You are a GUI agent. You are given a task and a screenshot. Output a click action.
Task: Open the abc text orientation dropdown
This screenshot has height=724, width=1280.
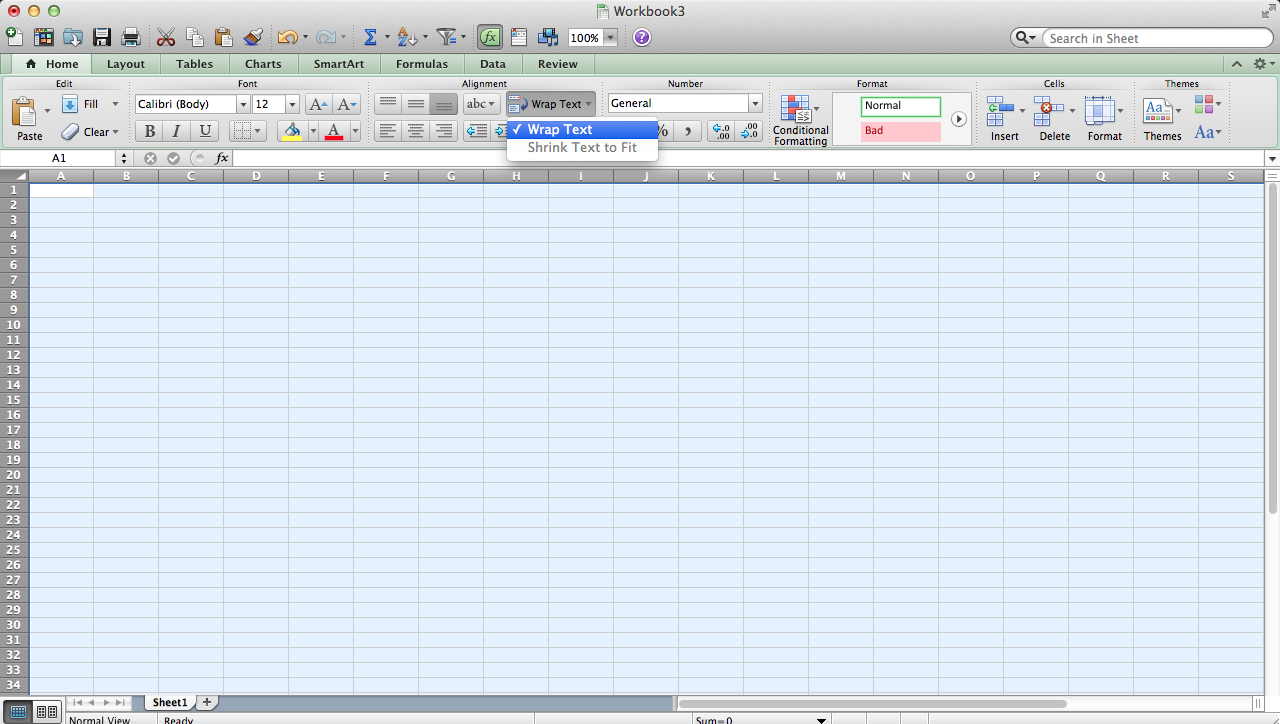(481, 104)
